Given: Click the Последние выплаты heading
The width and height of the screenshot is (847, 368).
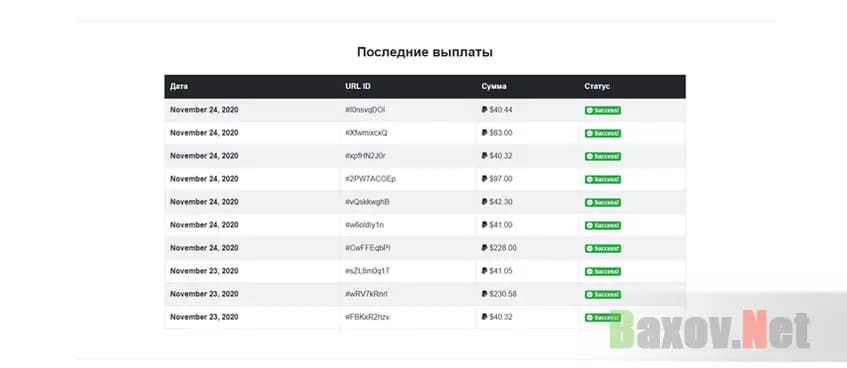Looking at the screenshot, I should pyautogui.click(x=425, y=52).
